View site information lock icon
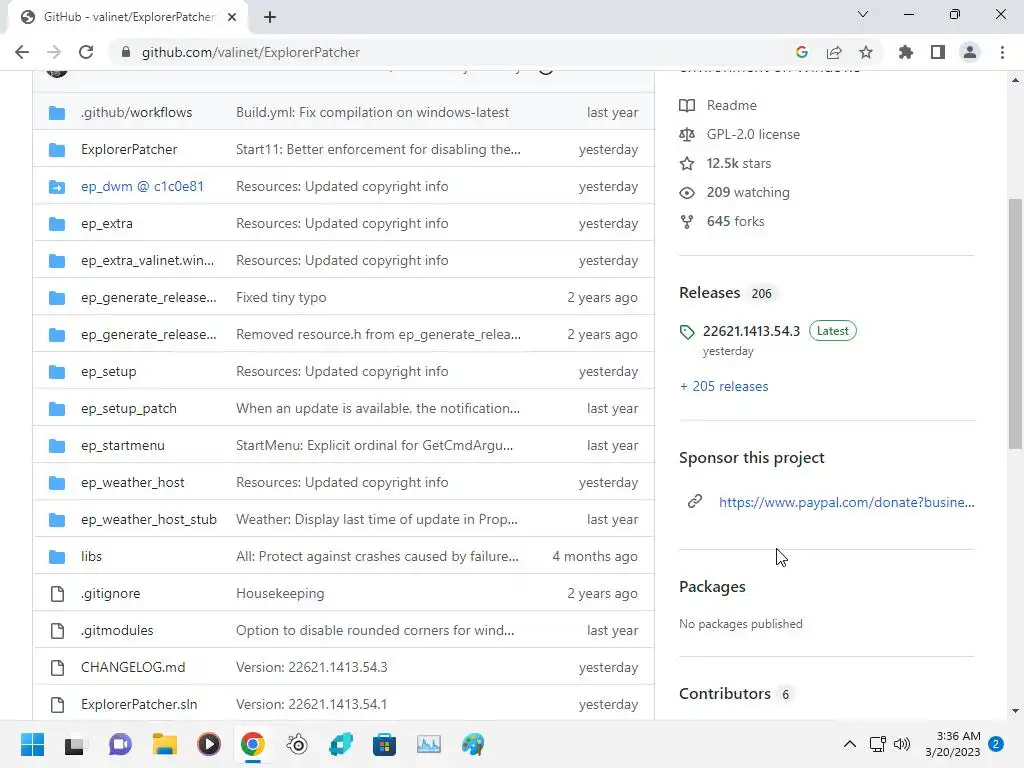1024x768 pixels. click(126, 52)
